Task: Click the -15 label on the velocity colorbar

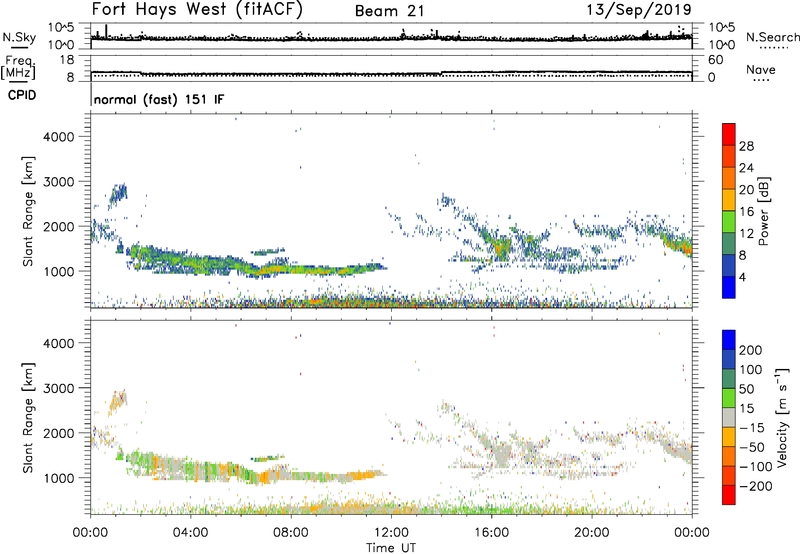Action: (752, 428)
